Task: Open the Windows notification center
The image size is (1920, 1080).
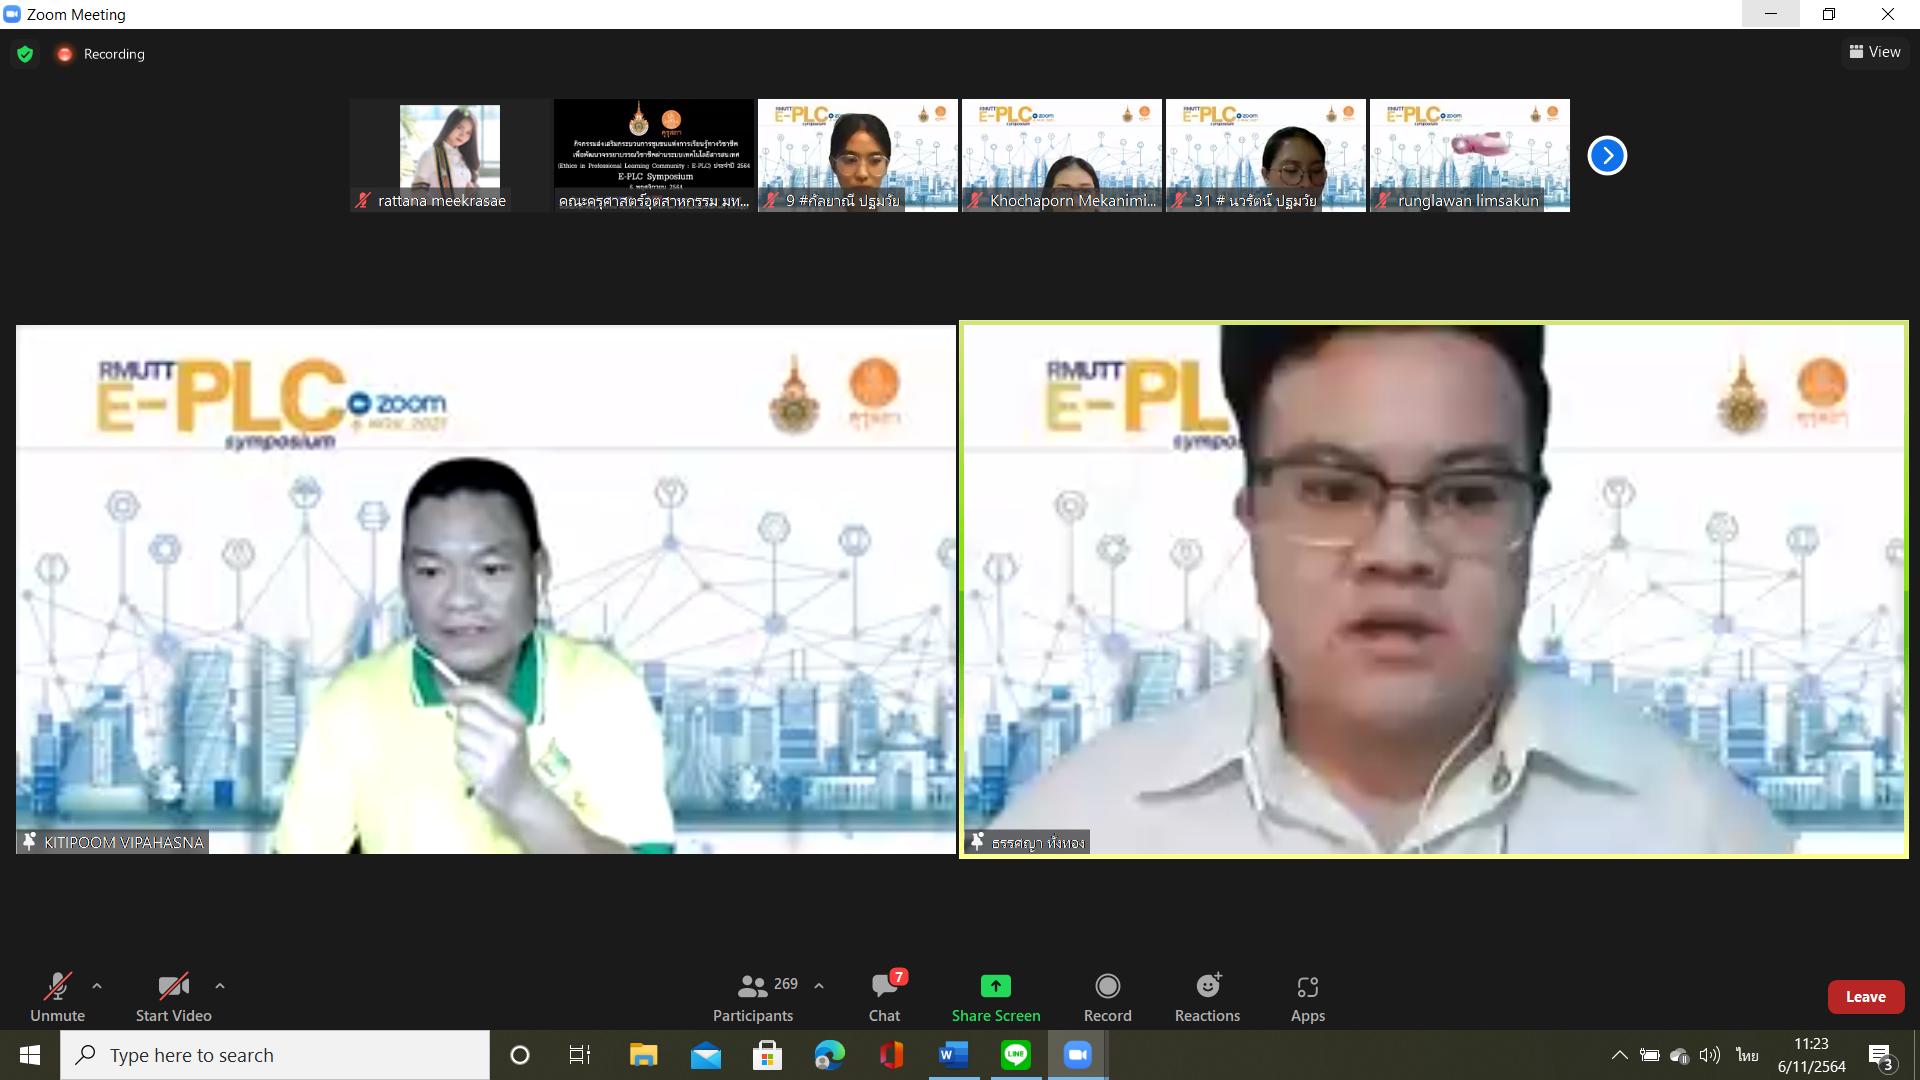Action: [x=1881, y=1056]
